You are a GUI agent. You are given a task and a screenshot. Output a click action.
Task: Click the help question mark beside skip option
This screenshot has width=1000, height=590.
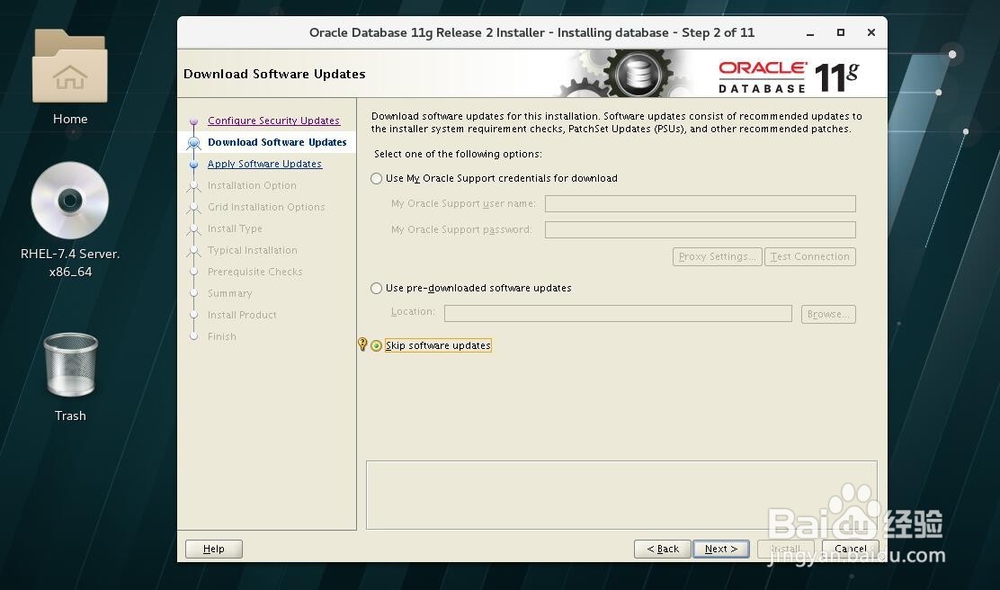(361, 345)
